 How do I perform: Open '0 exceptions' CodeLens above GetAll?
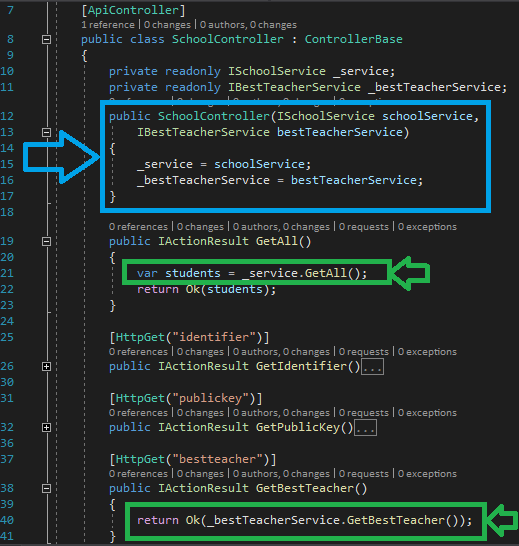(x=427, y=227)
